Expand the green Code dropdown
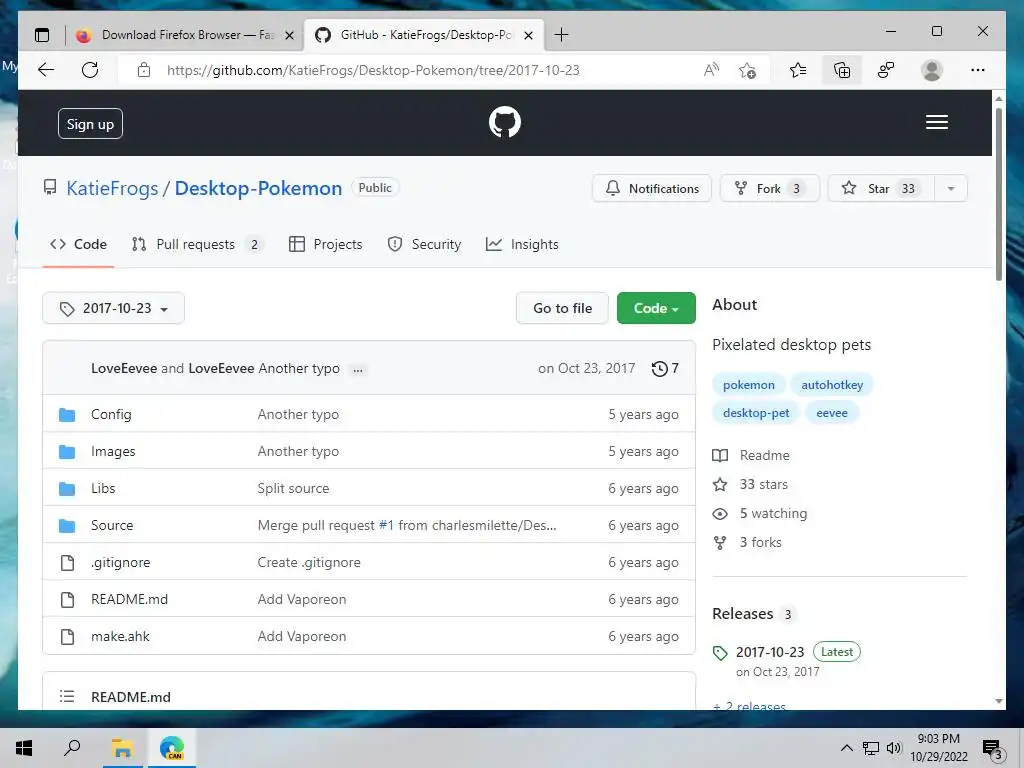Screen dimensions: 1024x768 point(656,308)
